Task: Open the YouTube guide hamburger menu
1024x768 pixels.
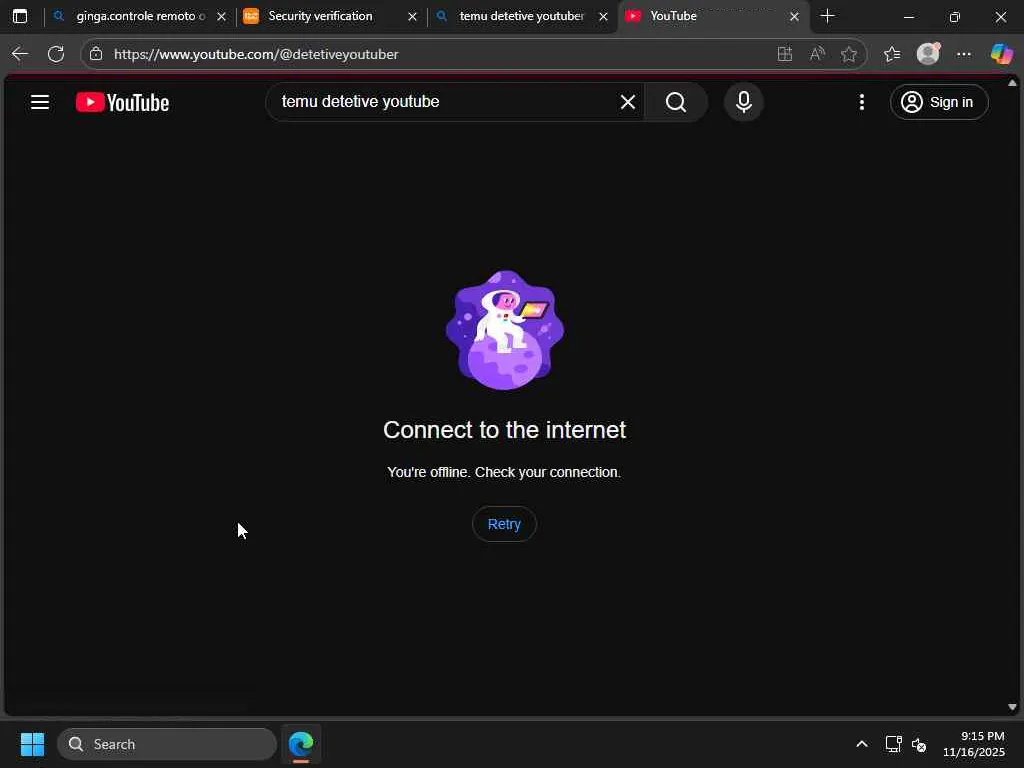Action: pos(40,102)
